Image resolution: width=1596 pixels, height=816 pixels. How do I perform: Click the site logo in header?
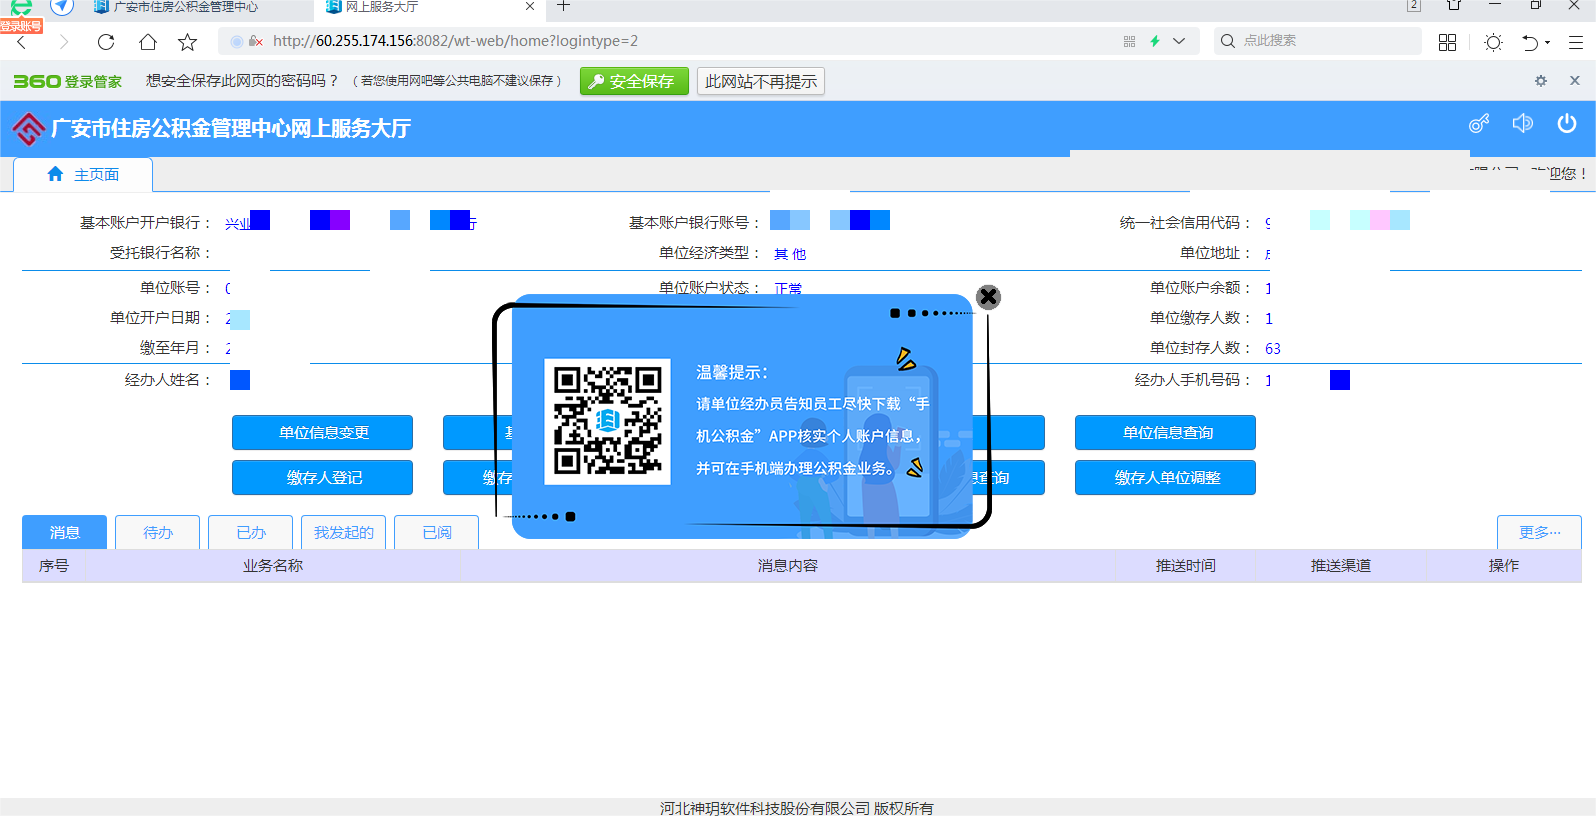pyautogui.click(x=28, y=128)
